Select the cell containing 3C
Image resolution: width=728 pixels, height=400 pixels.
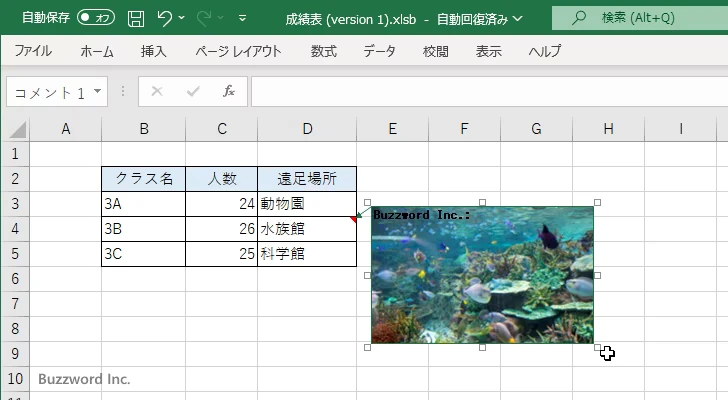143,254
